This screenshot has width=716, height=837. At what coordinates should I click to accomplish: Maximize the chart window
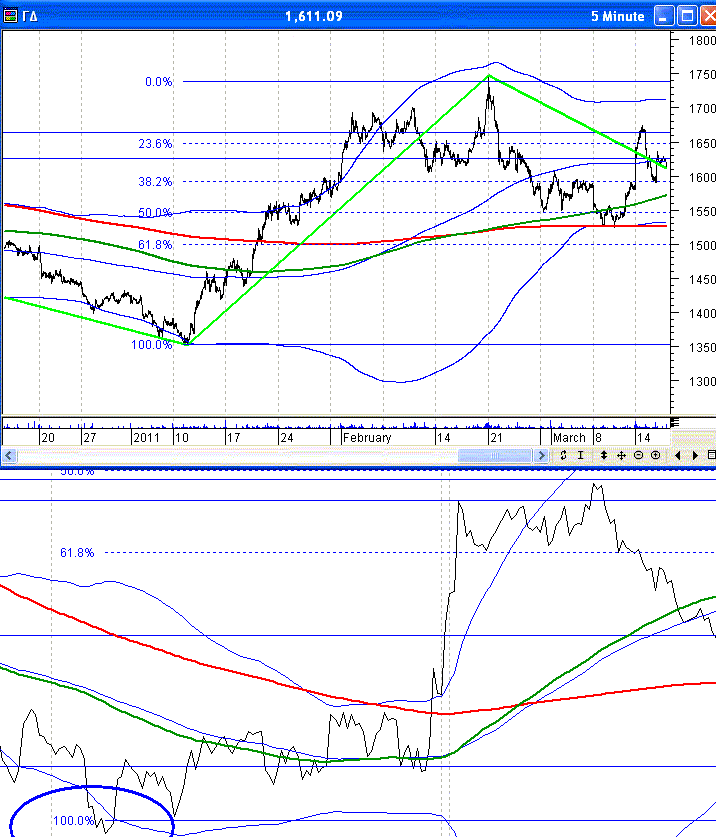click(686, 16)
